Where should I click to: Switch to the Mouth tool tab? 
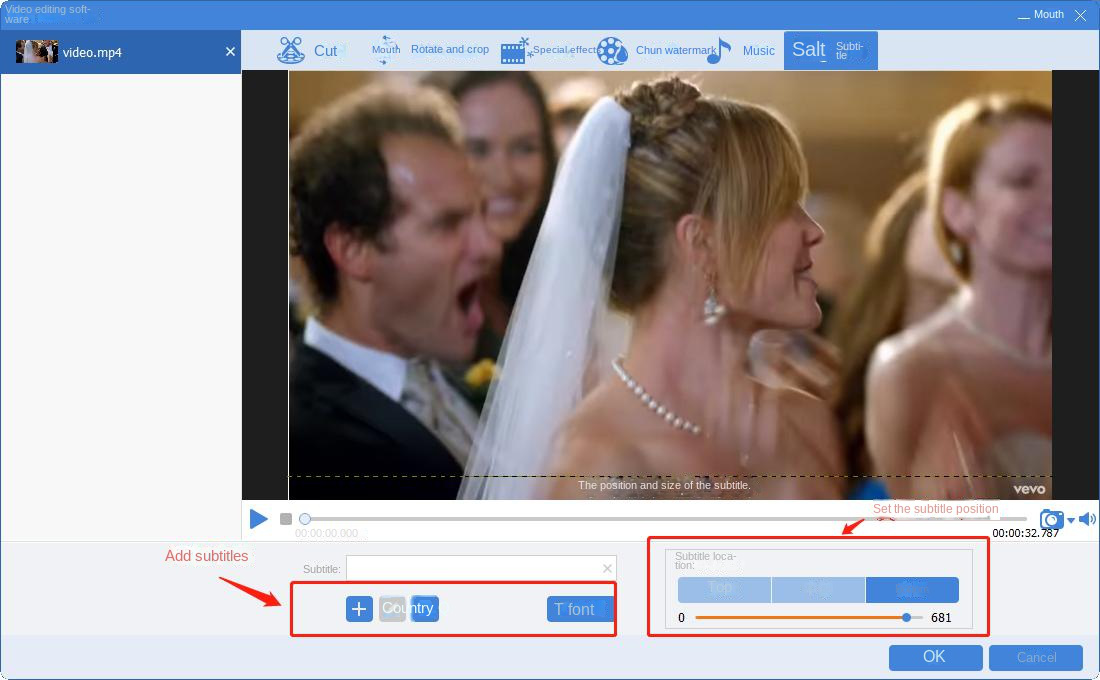point(385,48)
